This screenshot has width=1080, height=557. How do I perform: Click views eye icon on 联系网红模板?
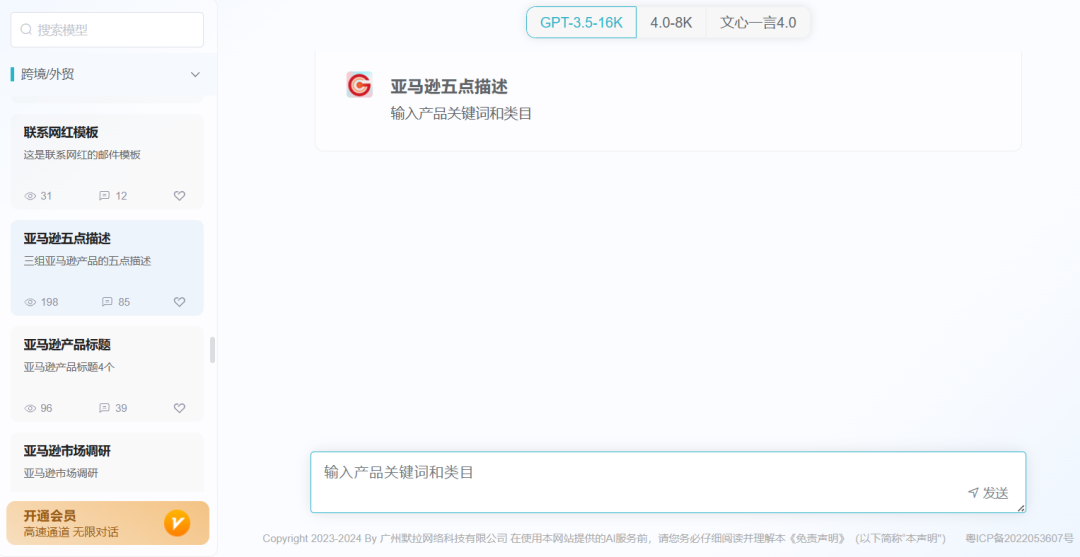click(30, 196)
